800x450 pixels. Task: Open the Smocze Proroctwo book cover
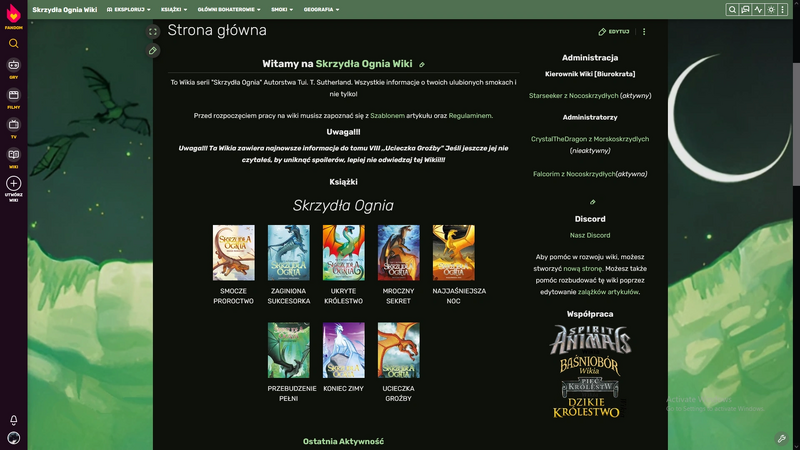233,253
